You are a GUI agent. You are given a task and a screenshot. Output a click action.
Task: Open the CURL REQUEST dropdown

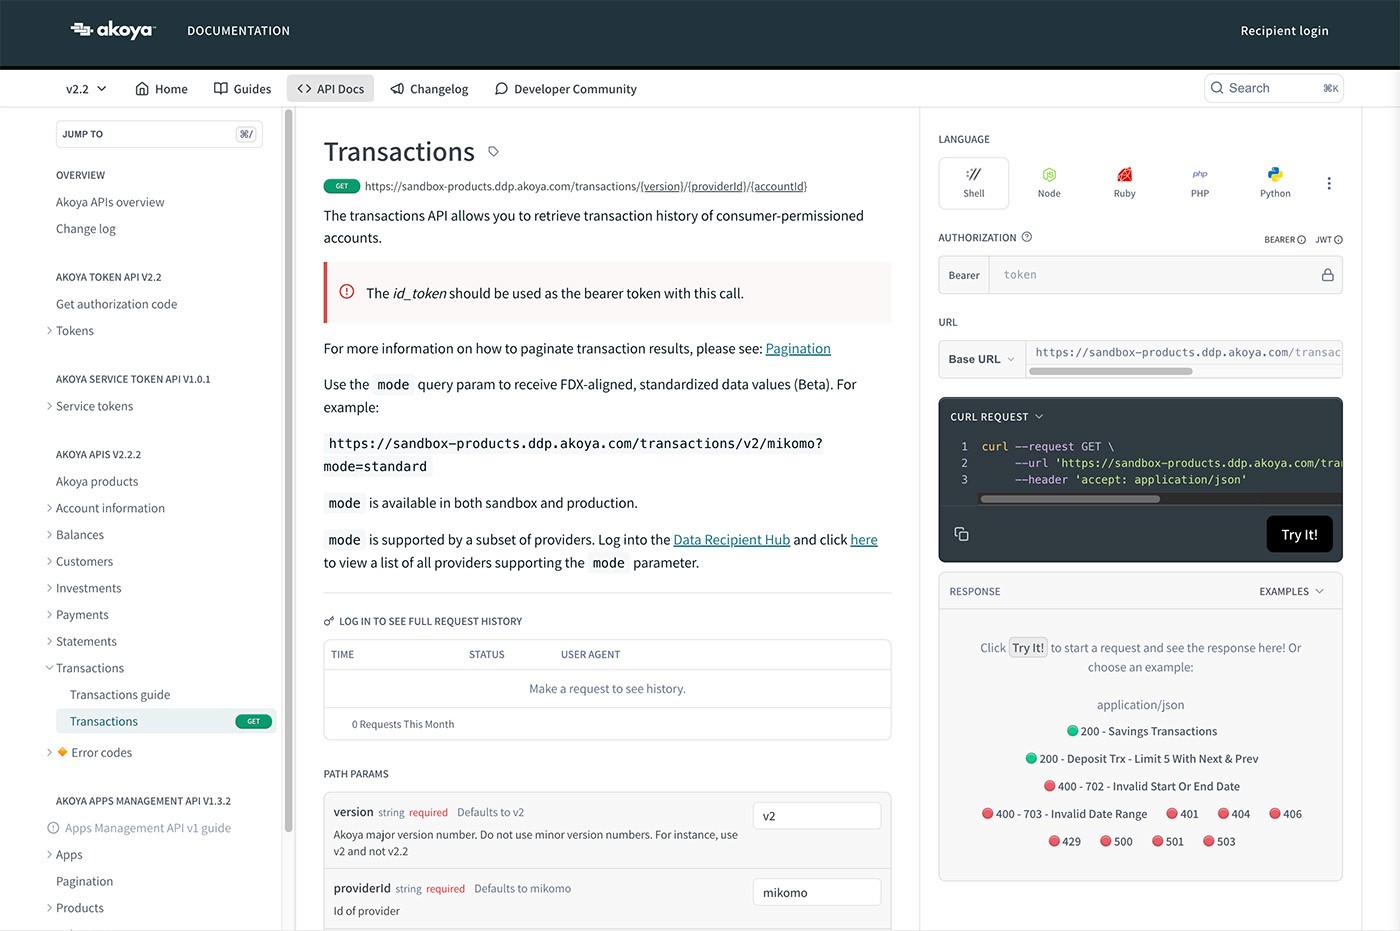(996, 417)
